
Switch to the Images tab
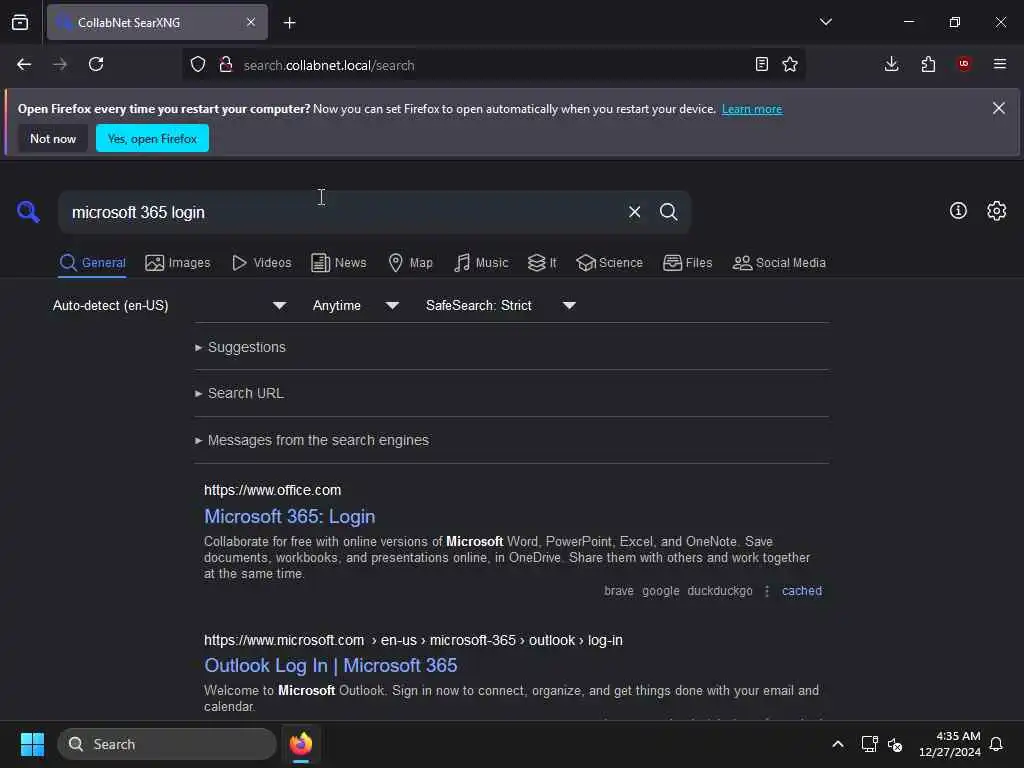coord(178,263)
